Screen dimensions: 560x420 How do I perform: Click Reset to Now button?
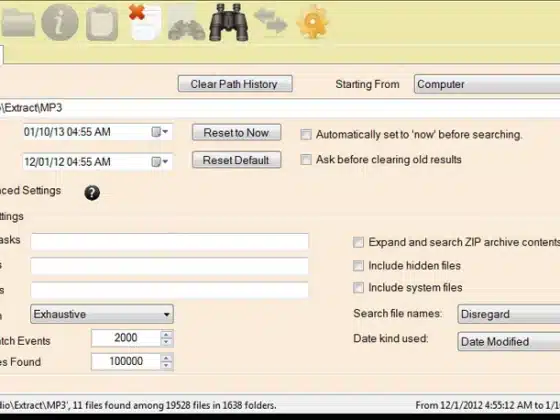[236, 132]
